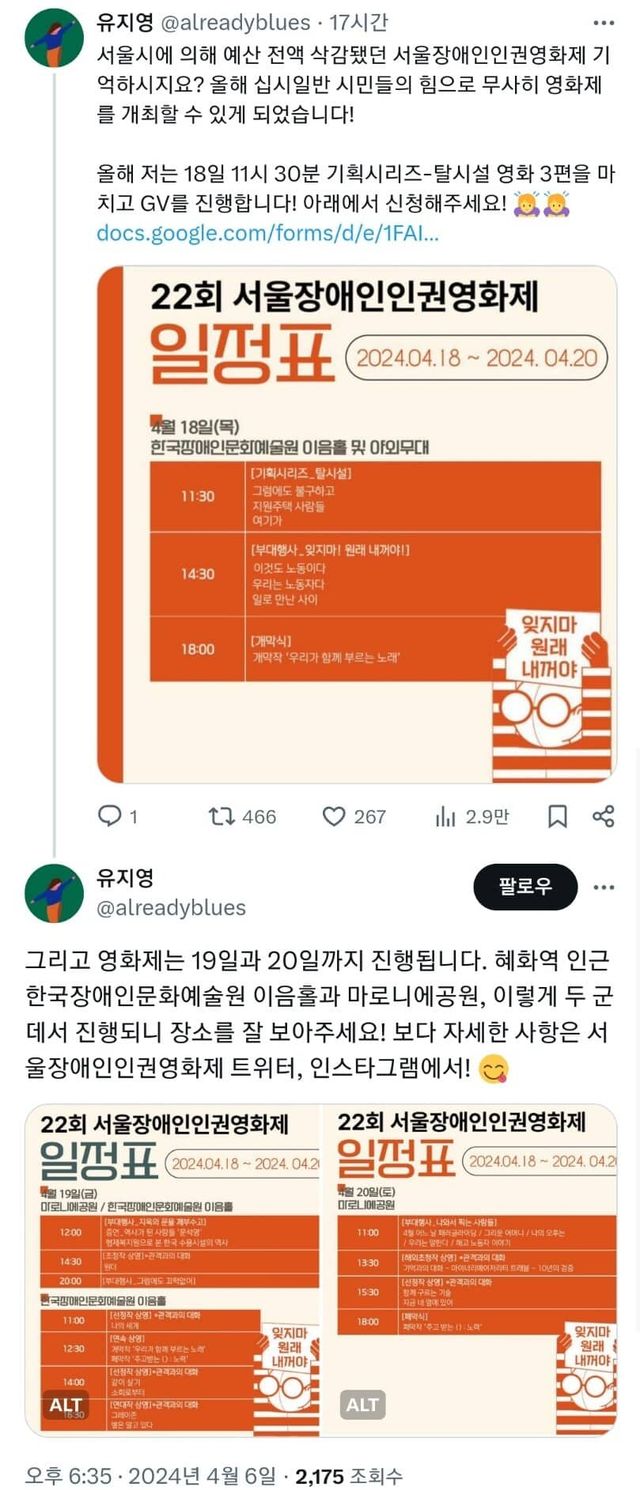Open the 4월 20일 schedule image on the right

(x=470, y=1269)
